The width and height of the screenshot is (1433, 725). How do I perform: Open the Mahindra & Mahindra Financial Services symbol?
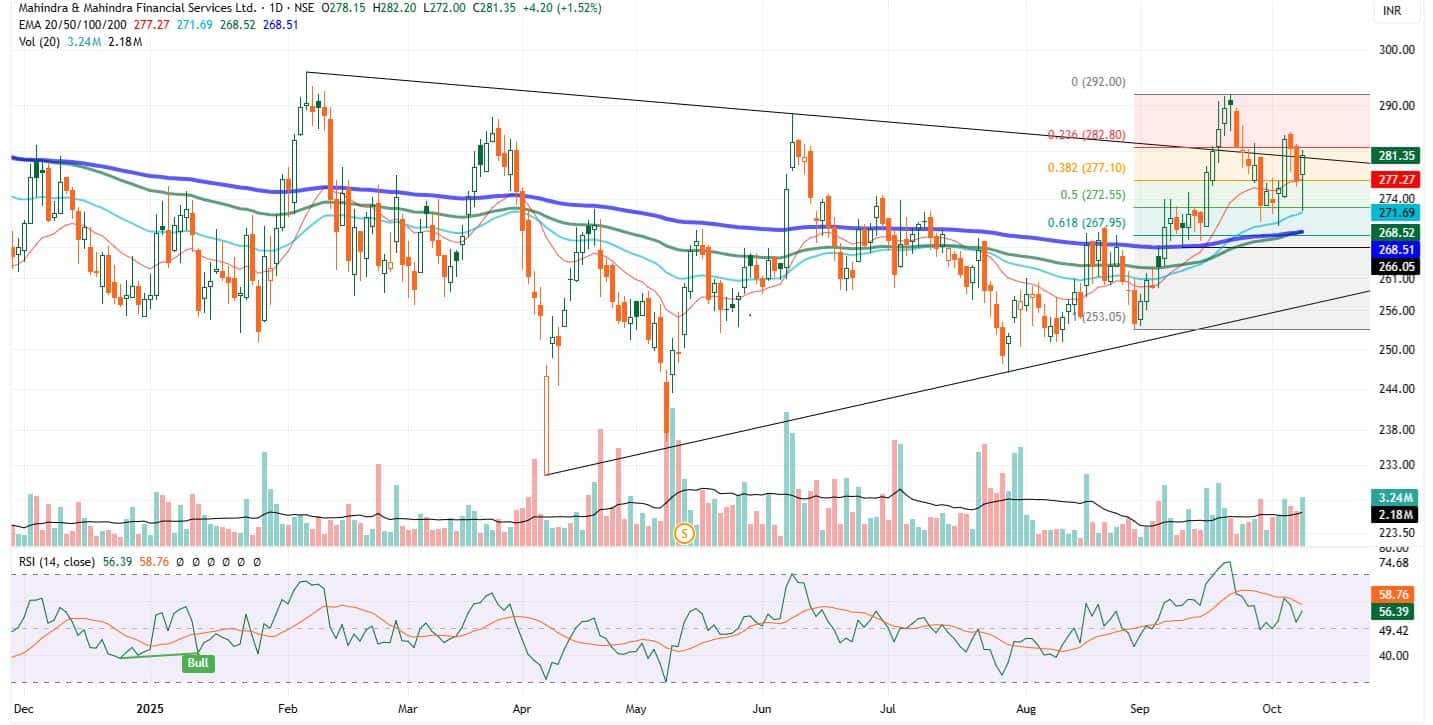click(x=127, y=6)
